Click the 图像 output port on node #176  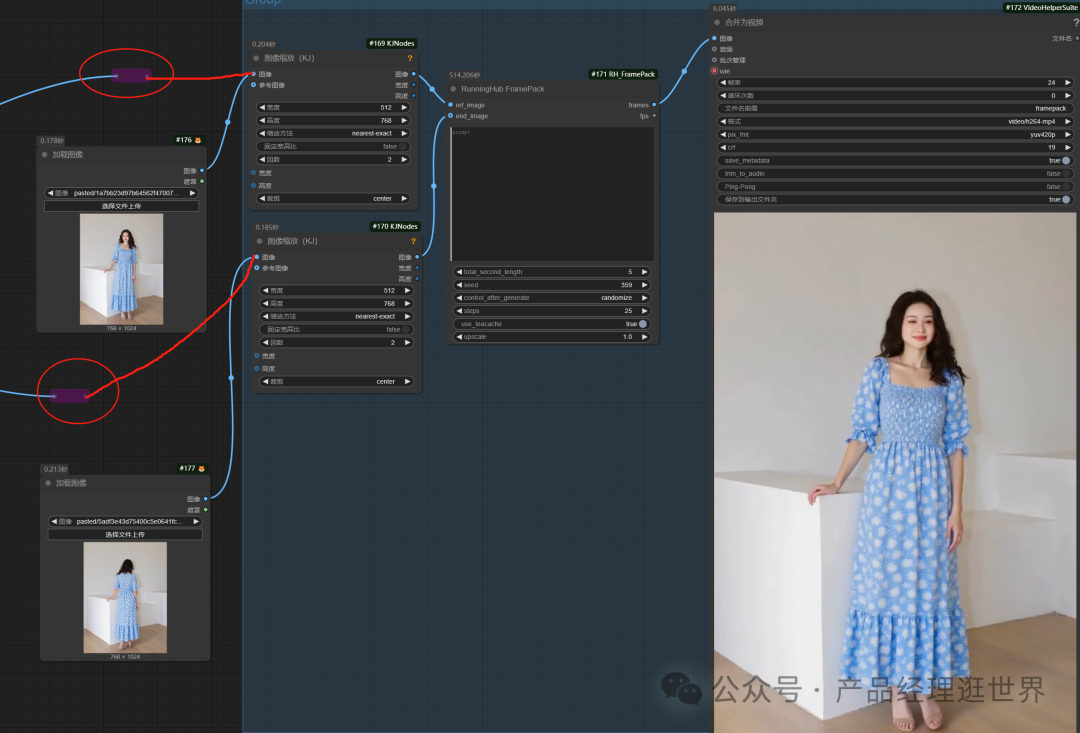[x=202, y=170]
